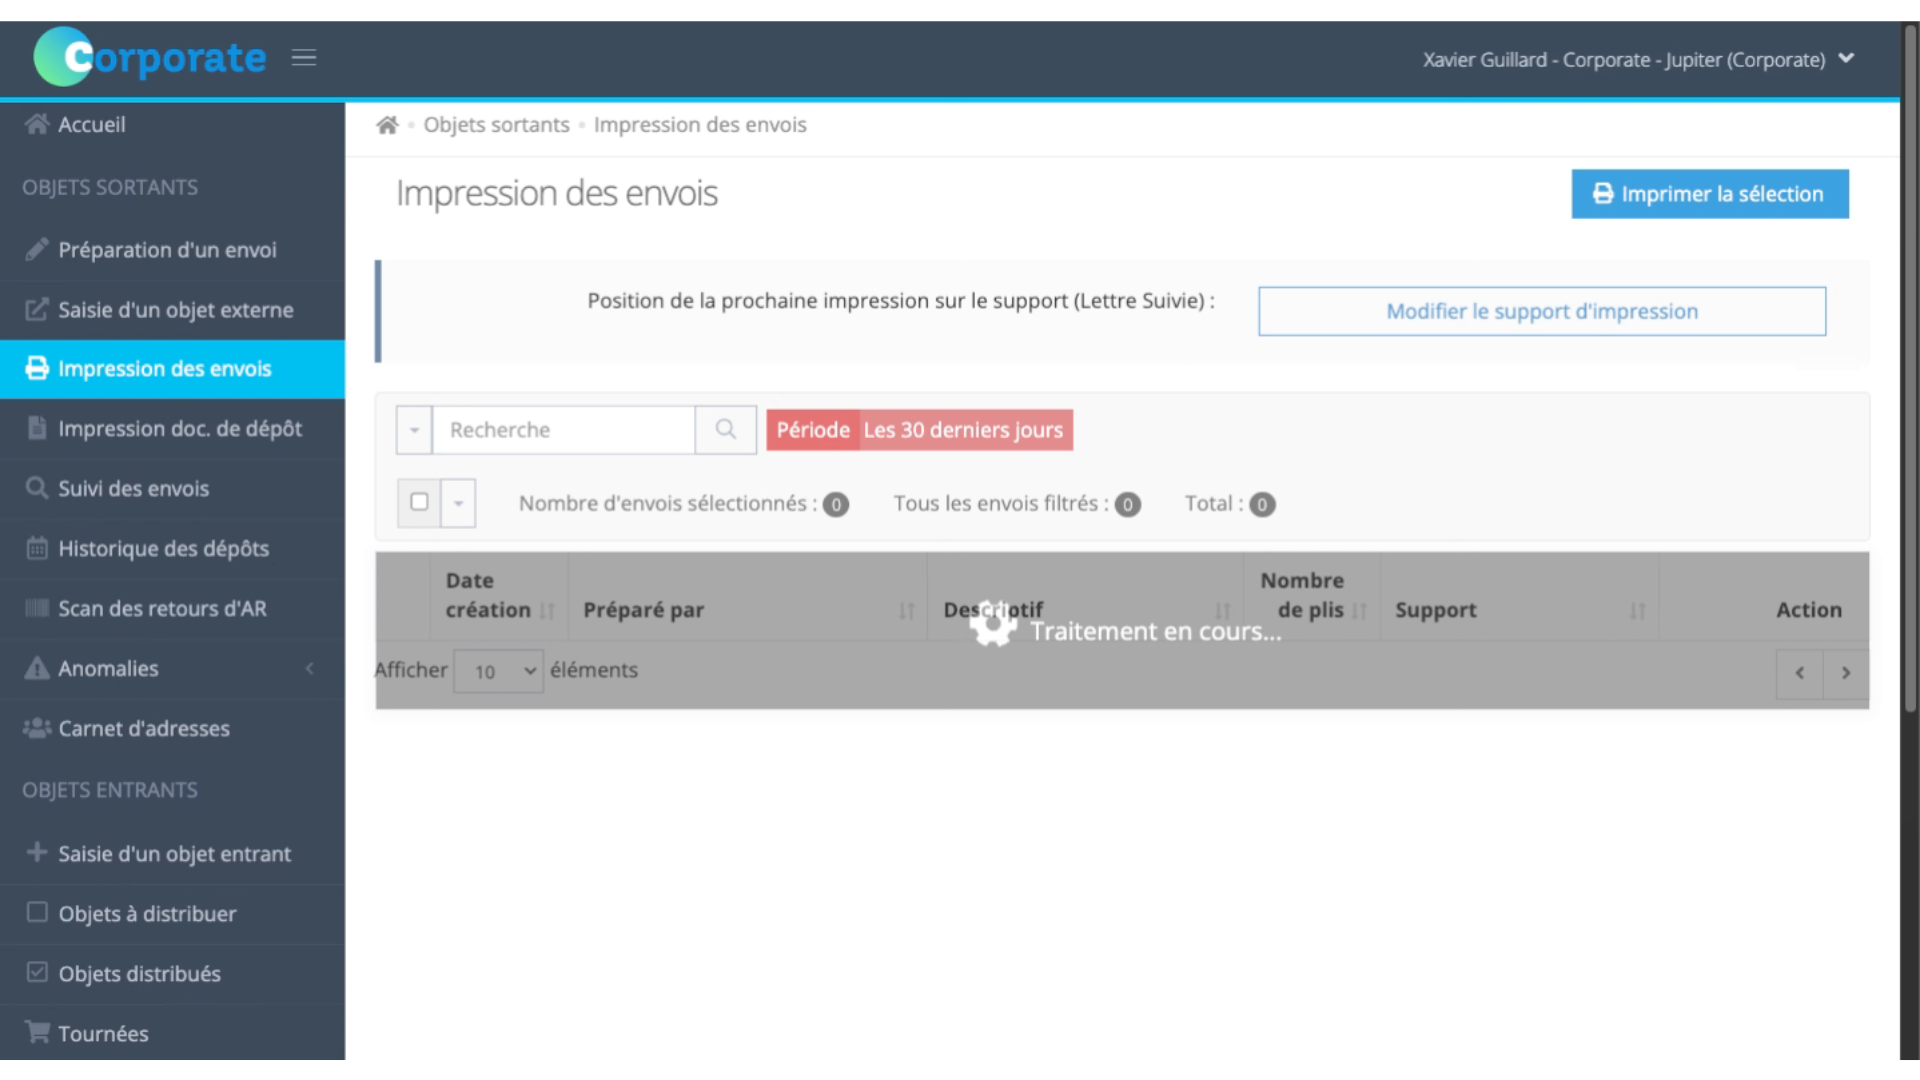Open Tournées page

point(172,1033)
